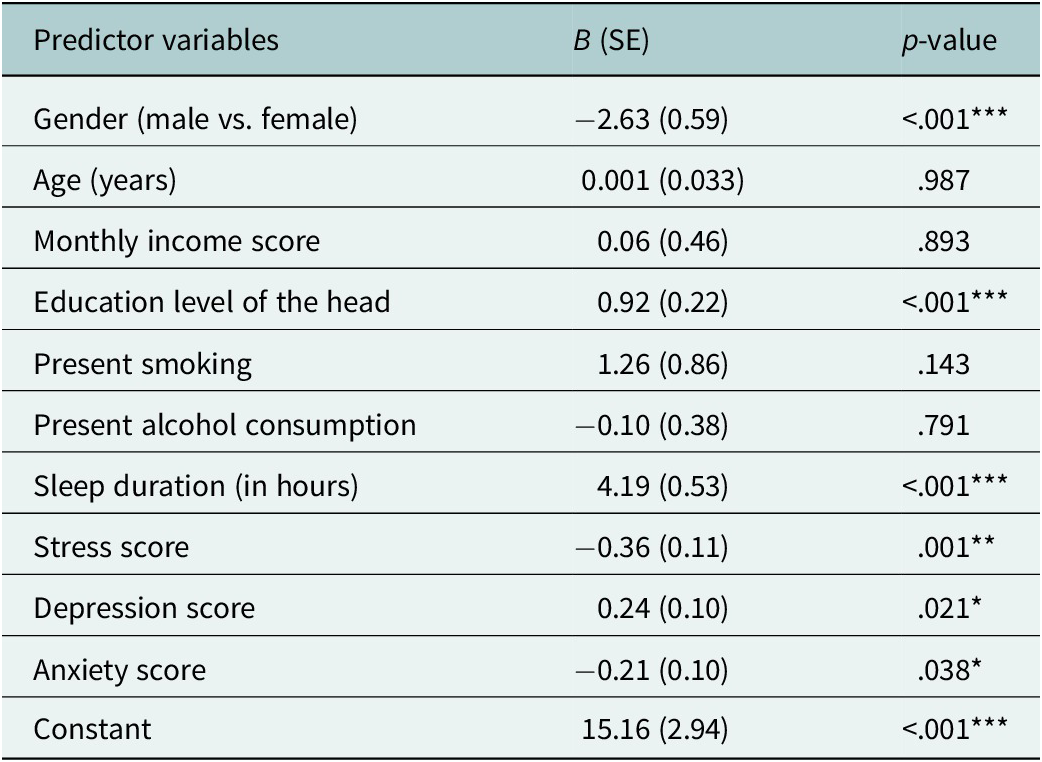
Task: Click the "Stress score" predictor cell
Action: [x=111, y=547]
